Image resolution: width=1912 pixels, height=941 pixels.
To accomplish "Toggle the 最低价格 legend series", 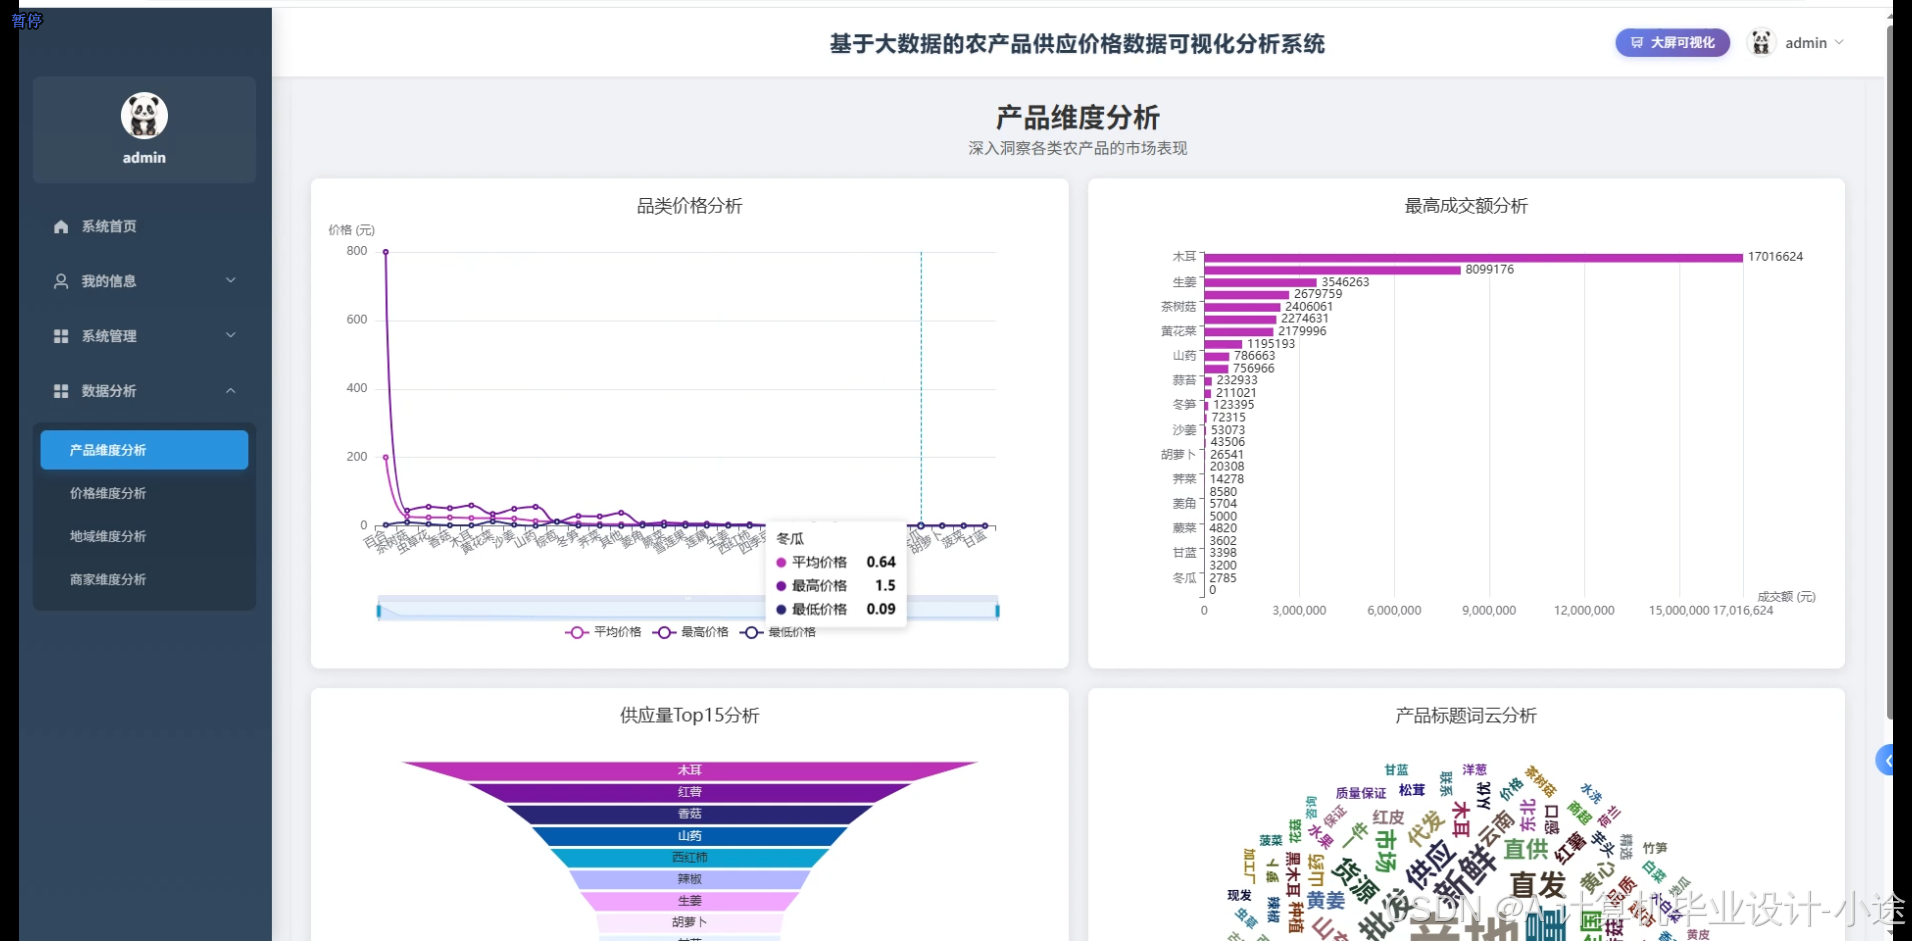I will [x=778, y=632].
